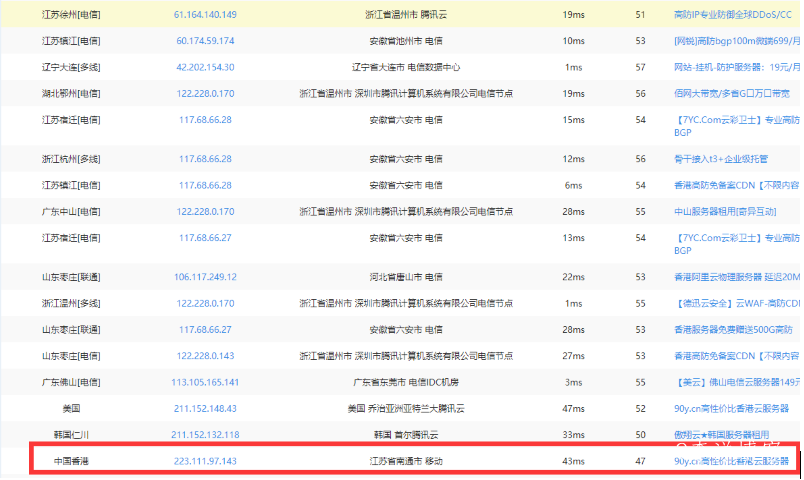Viewport: 804px width, 480px height.
Task: Open the 网站-挂机-防护服务器 19元 link
Action: (738, 67)
